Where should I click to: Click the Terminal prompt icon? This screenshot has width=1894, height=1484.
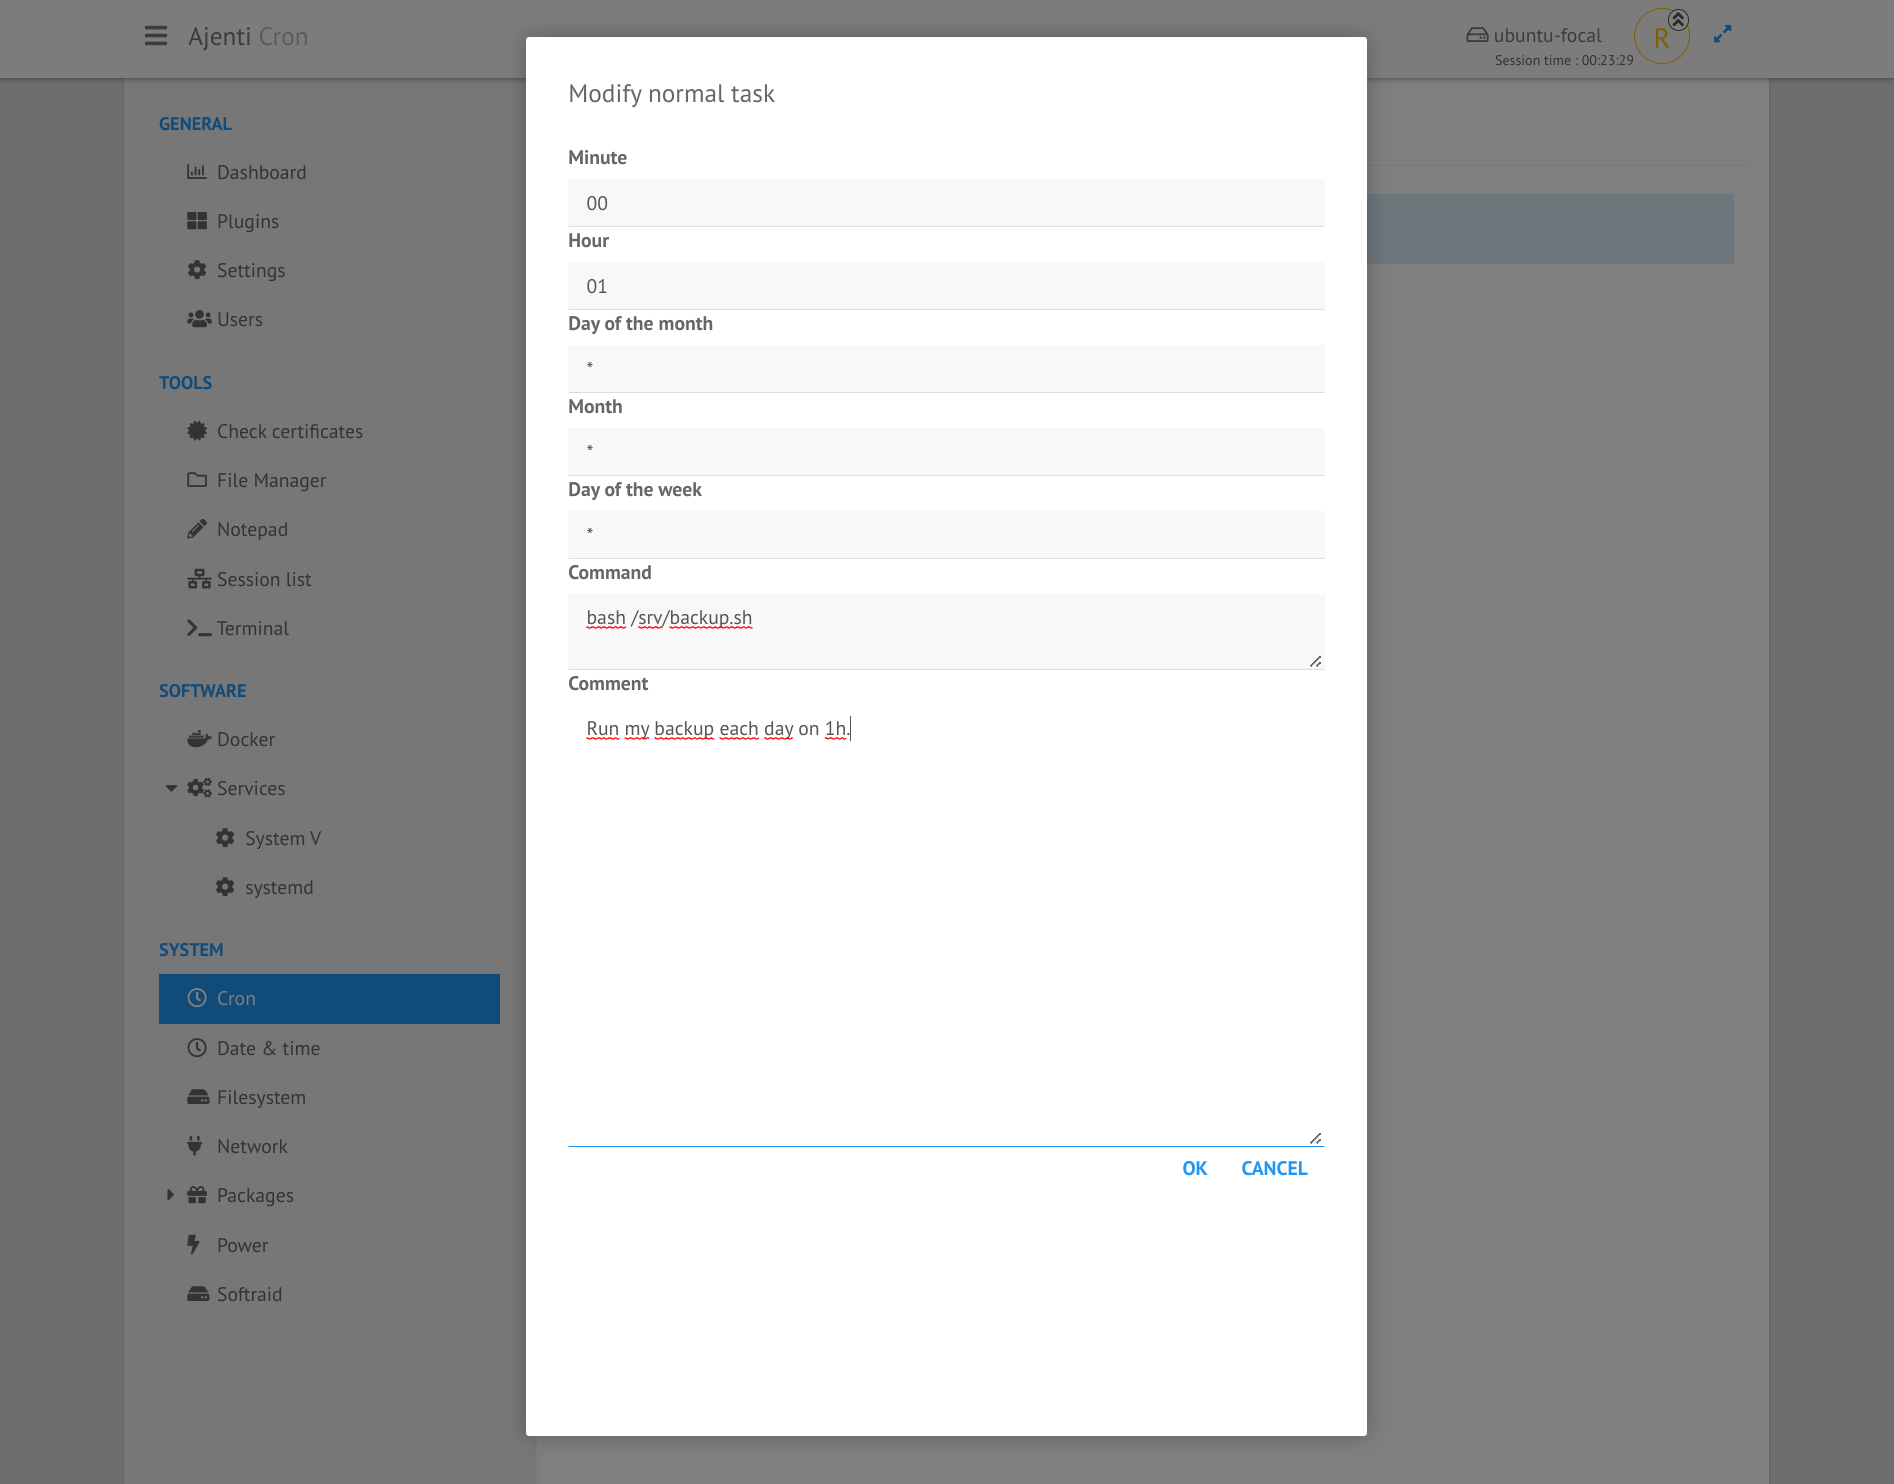tap(198, 629)
